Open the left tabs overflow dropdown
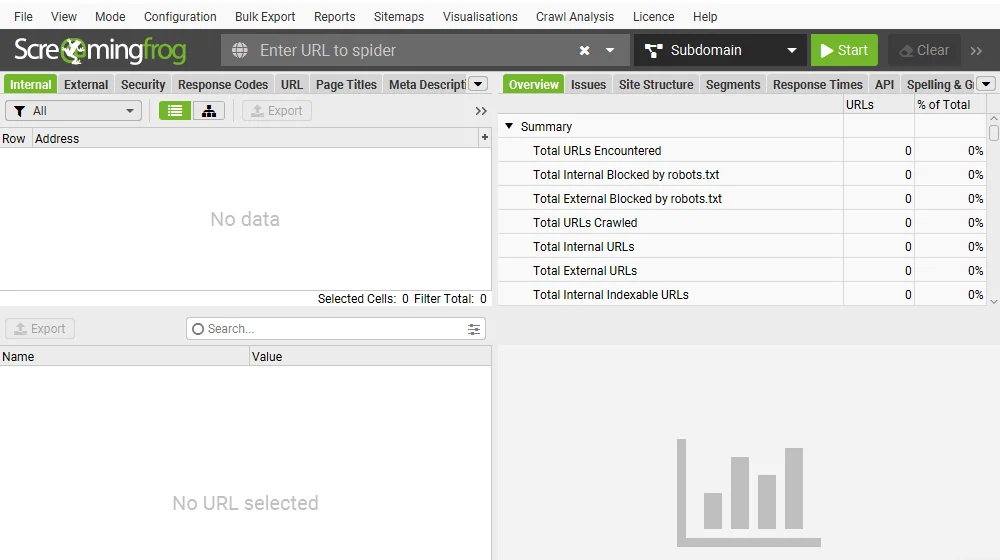This screenshot has height=560, width=1000. (478, 84)
